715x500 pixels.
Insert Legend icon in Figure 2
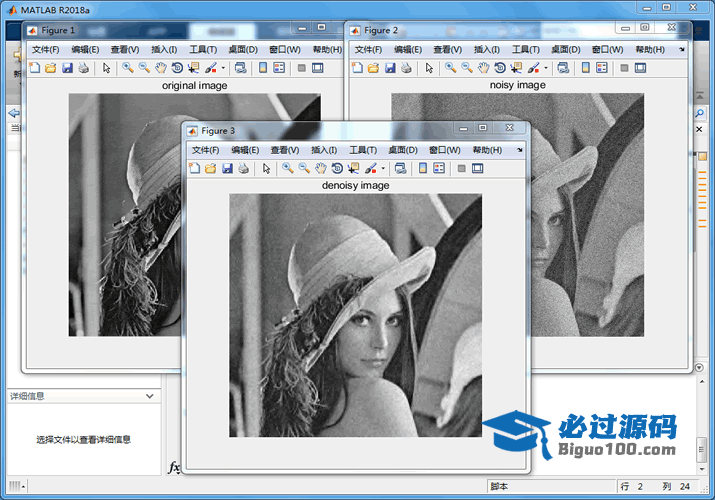[602, 68]
